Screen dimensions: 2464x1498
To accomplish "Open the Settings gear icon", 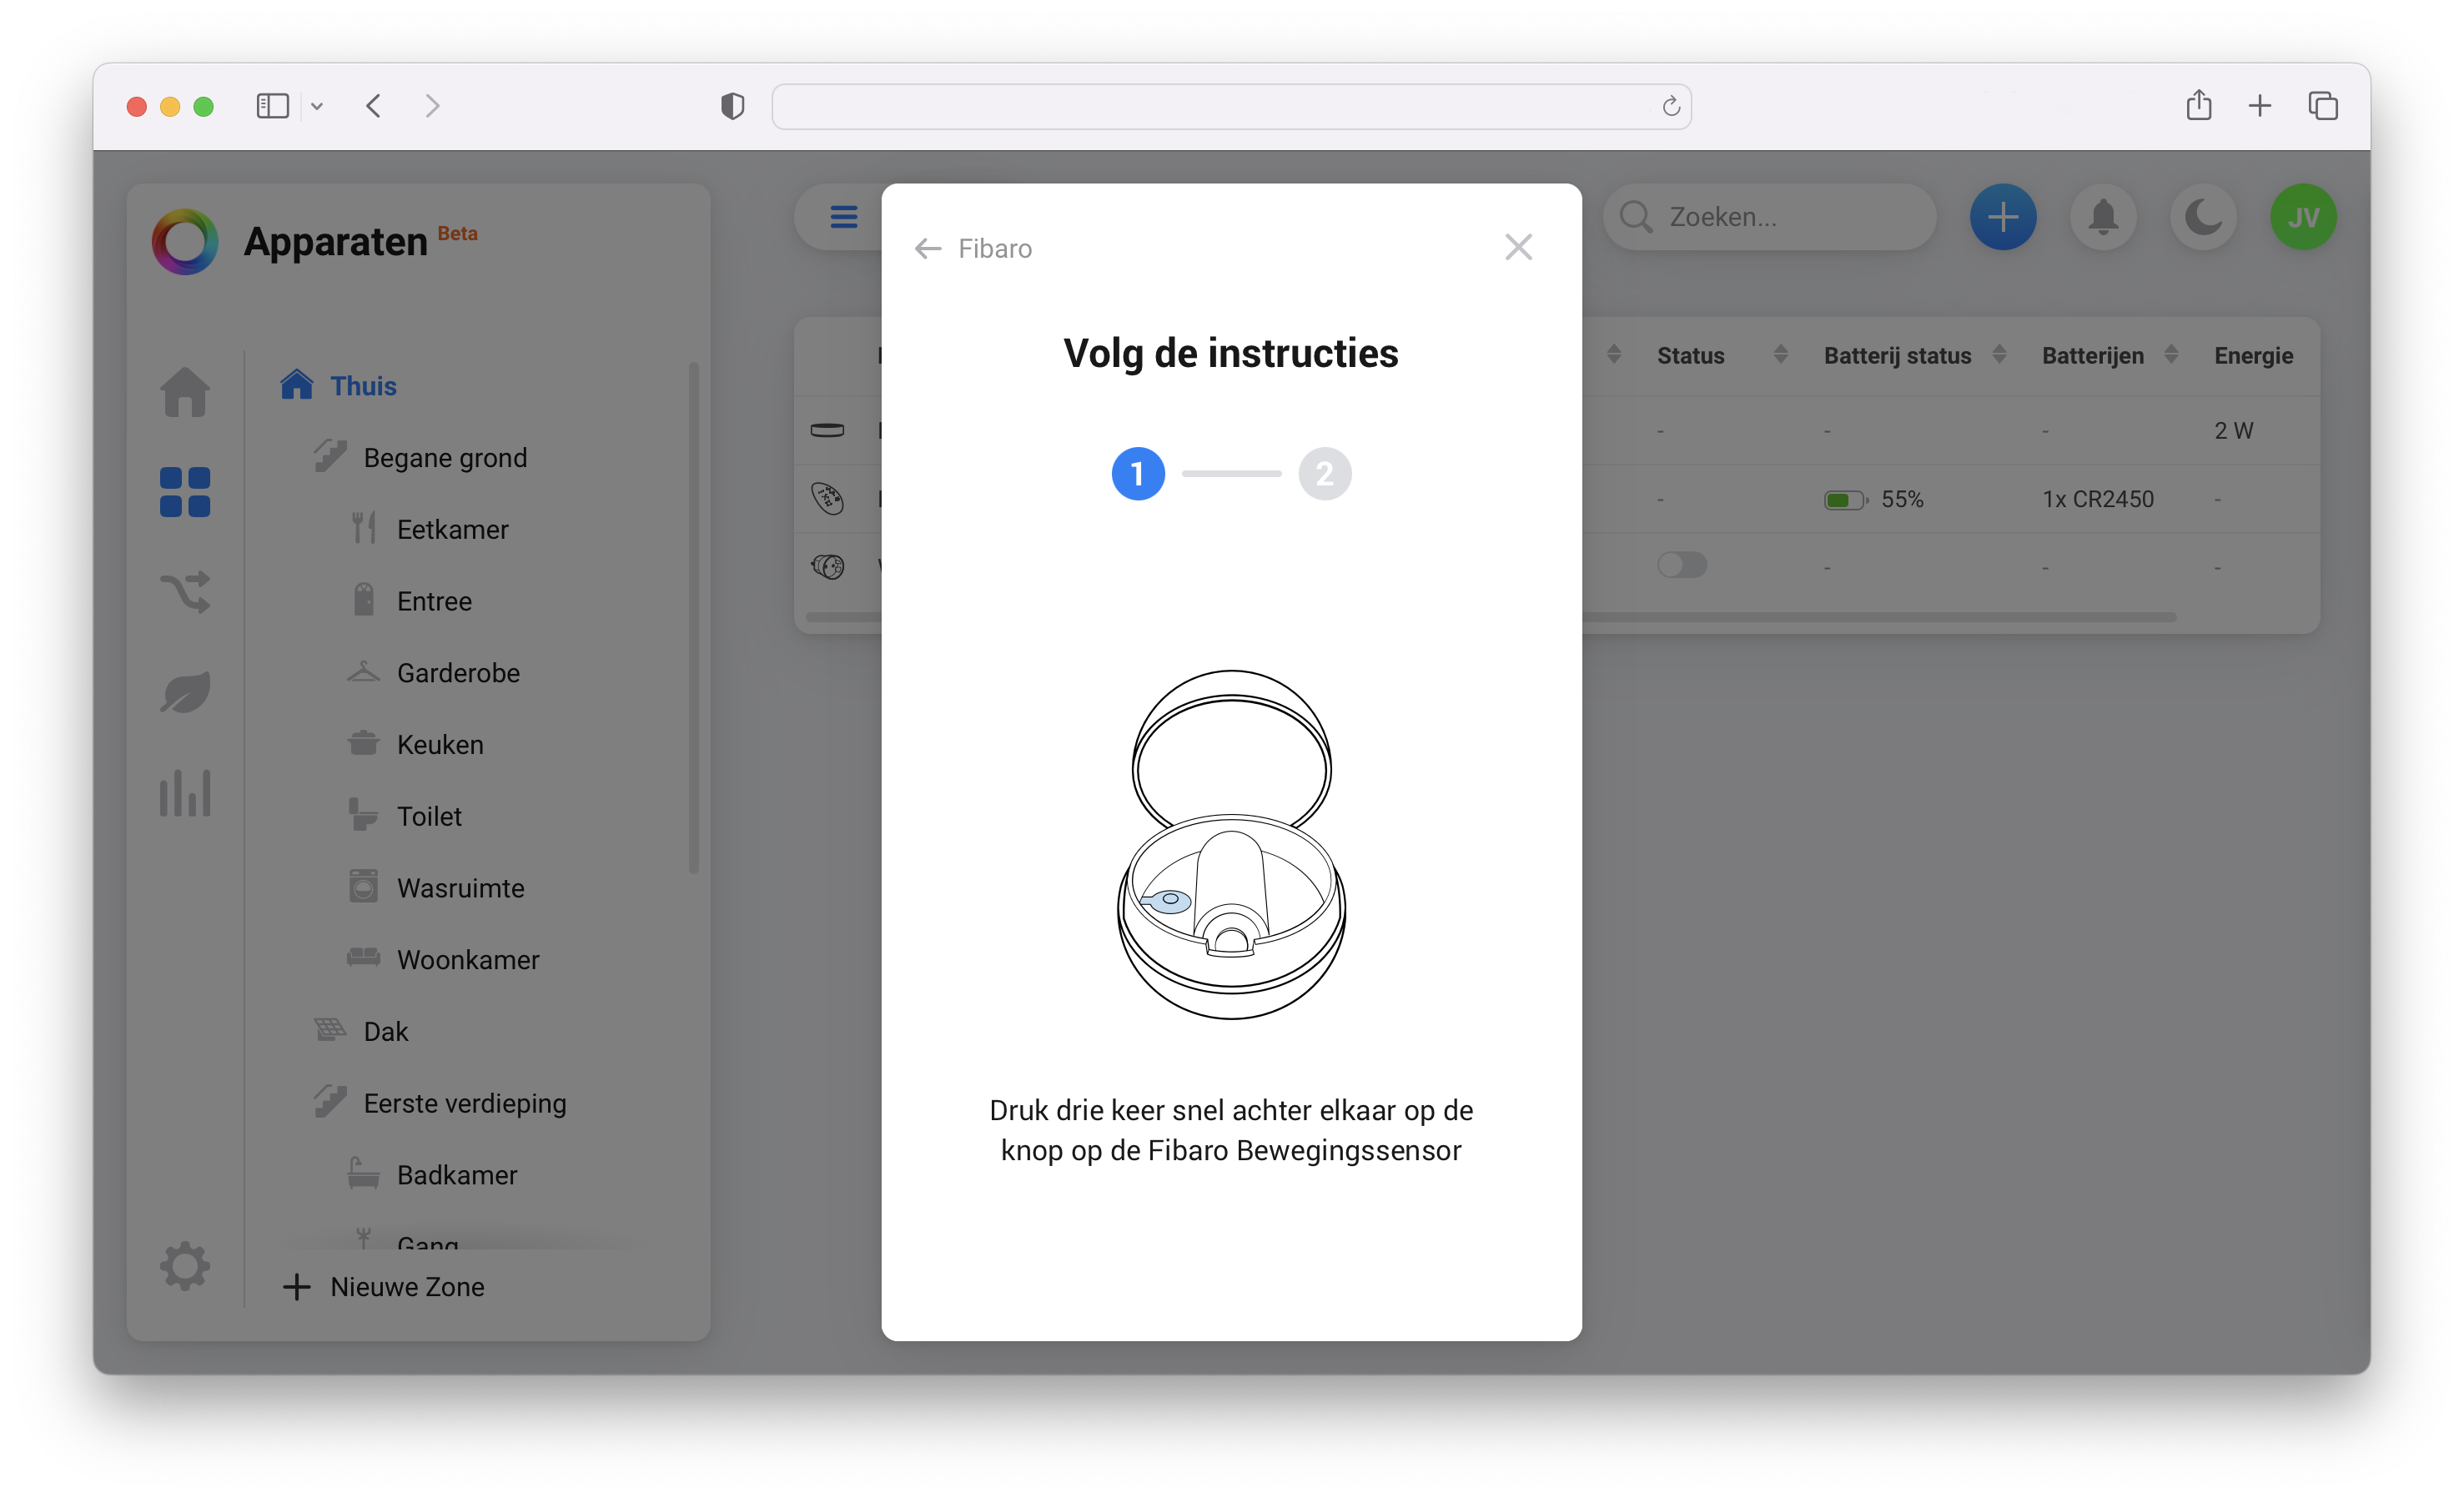I will click(x=185, y=1266).
